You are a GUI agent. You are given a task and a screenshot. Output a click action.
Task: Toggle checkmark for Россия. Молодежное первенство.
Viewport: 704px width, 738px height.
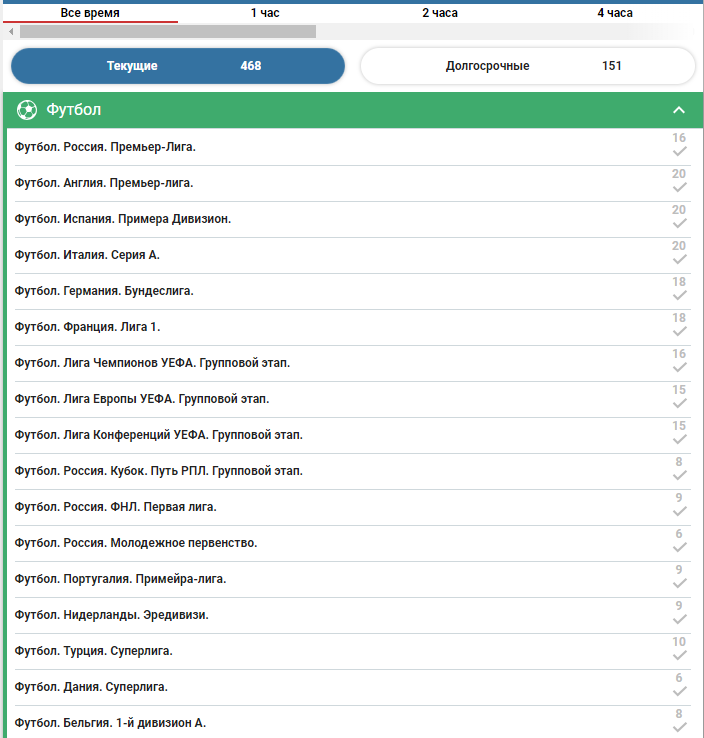point(679,548)
